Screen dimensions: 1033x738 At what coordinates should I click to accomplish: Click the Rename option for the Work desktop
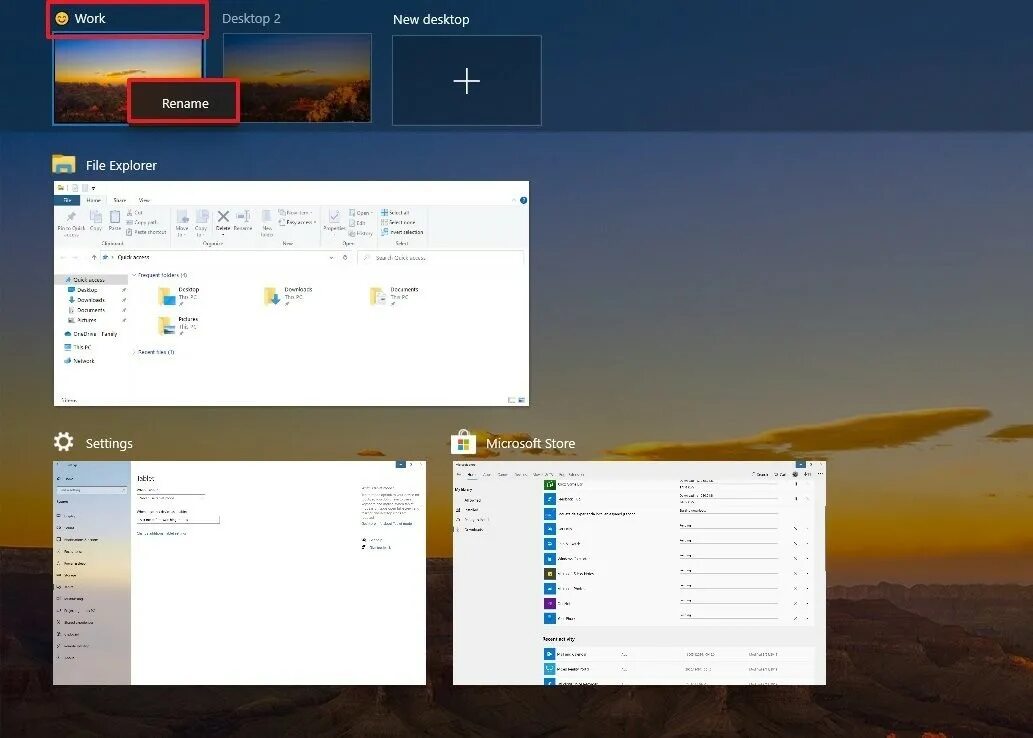(x=184, y=102)
